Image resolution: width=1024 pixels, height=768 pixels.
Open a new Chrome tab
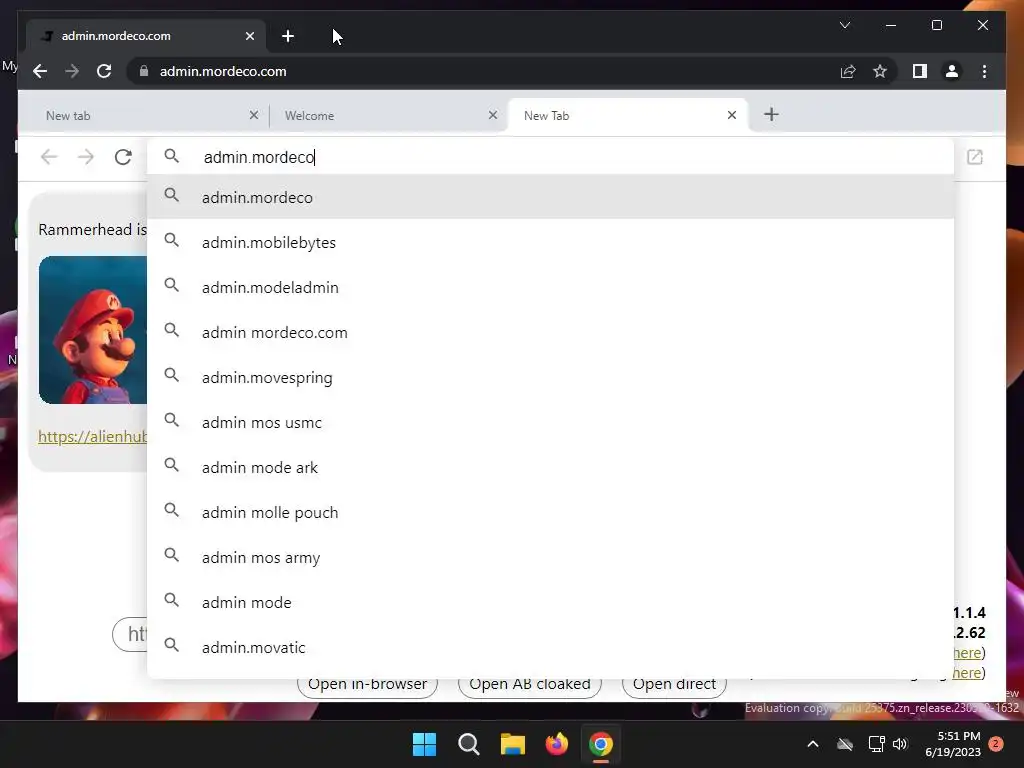288,36
